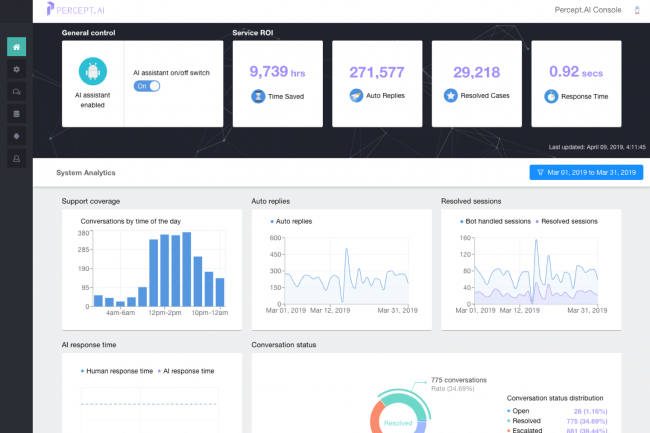Screen dimensions: 650x433
Task: Click the AI response time section title
Action: [89, 345]
